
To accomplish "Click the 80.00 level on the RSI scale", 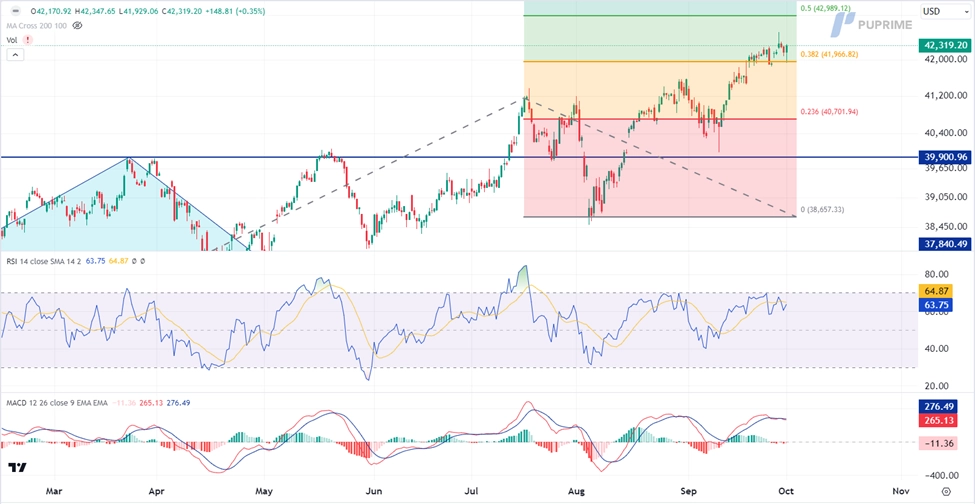I will (936, 273).
